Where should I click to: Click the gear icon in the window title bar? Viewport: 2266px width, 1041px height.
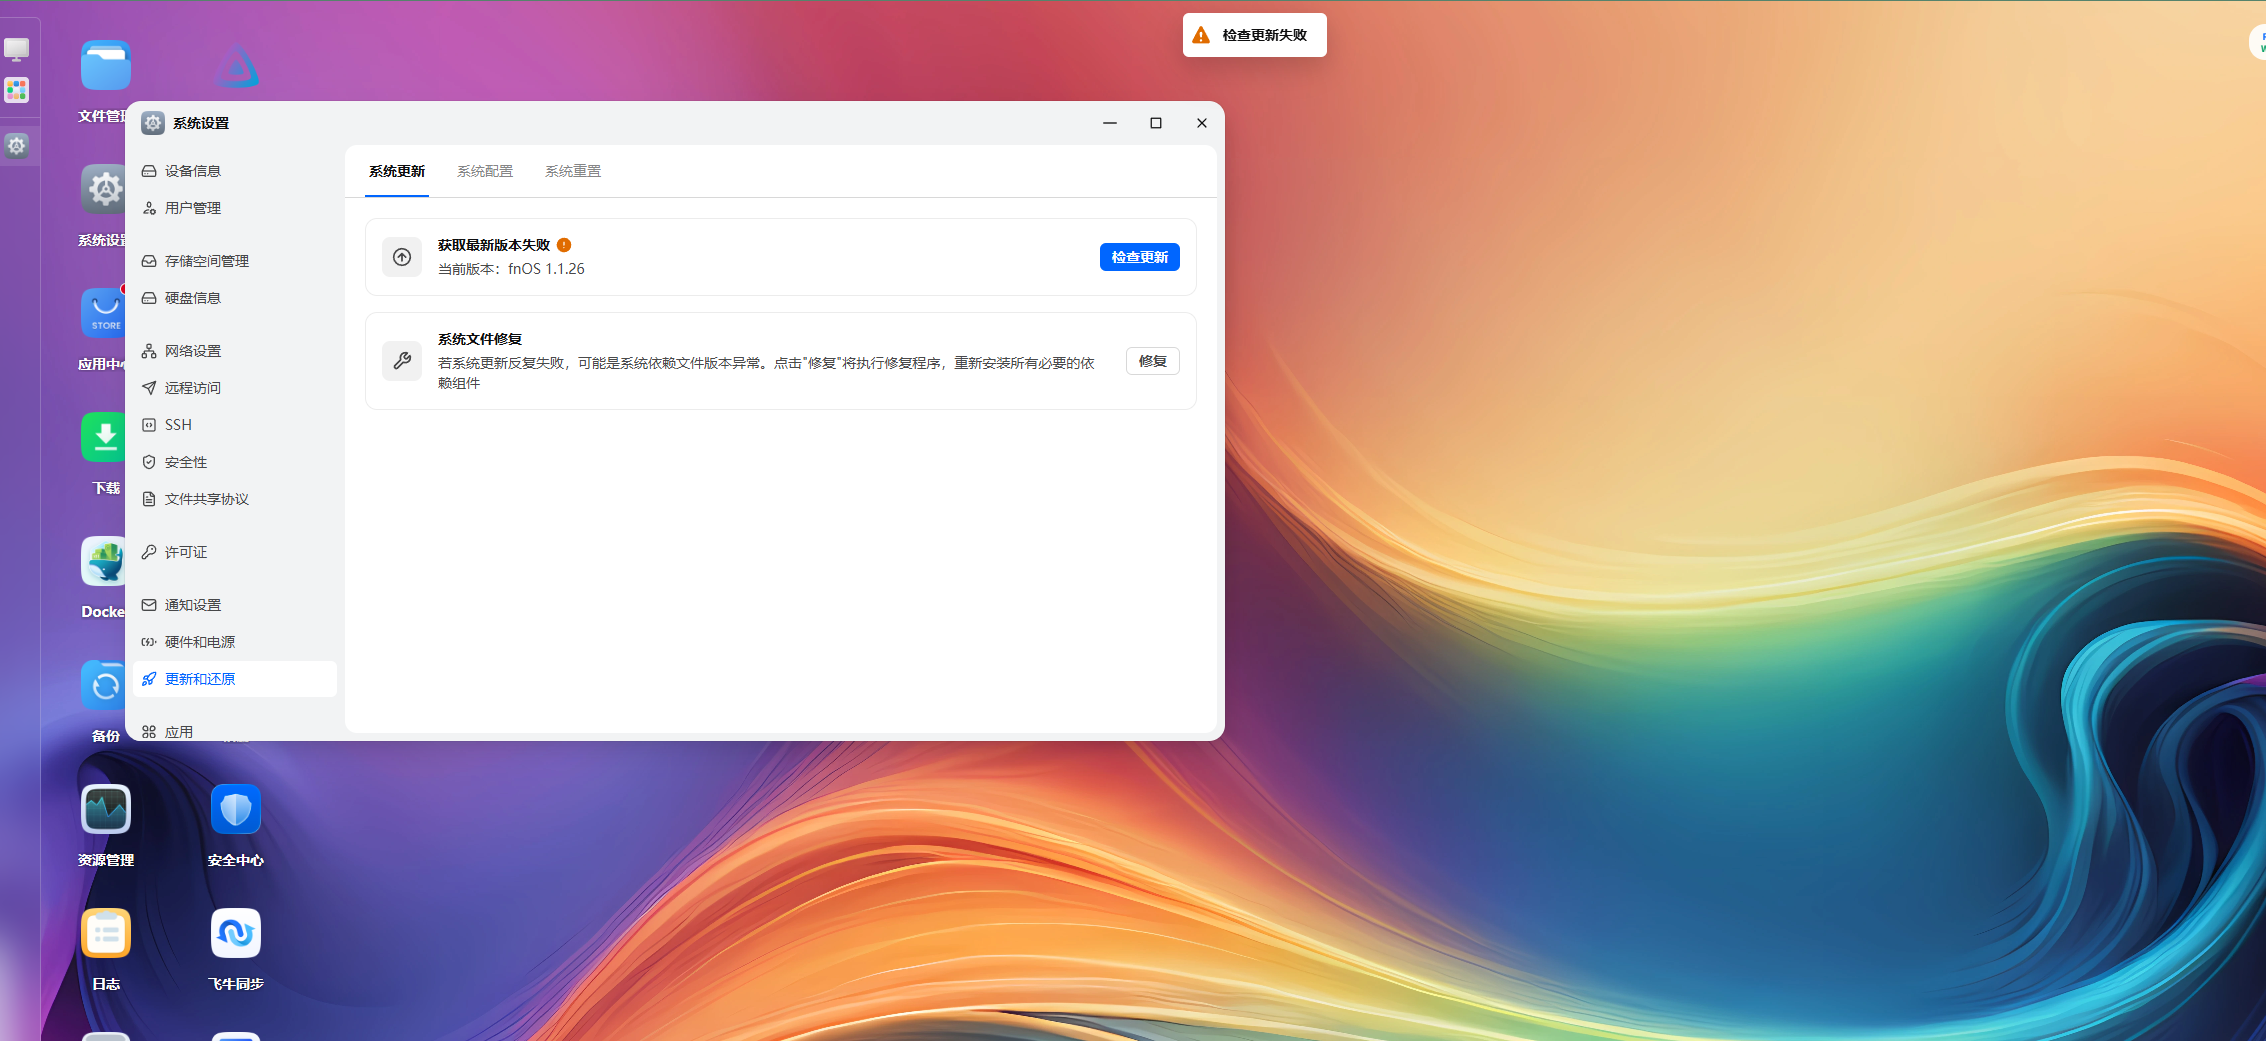coord(153,123)
